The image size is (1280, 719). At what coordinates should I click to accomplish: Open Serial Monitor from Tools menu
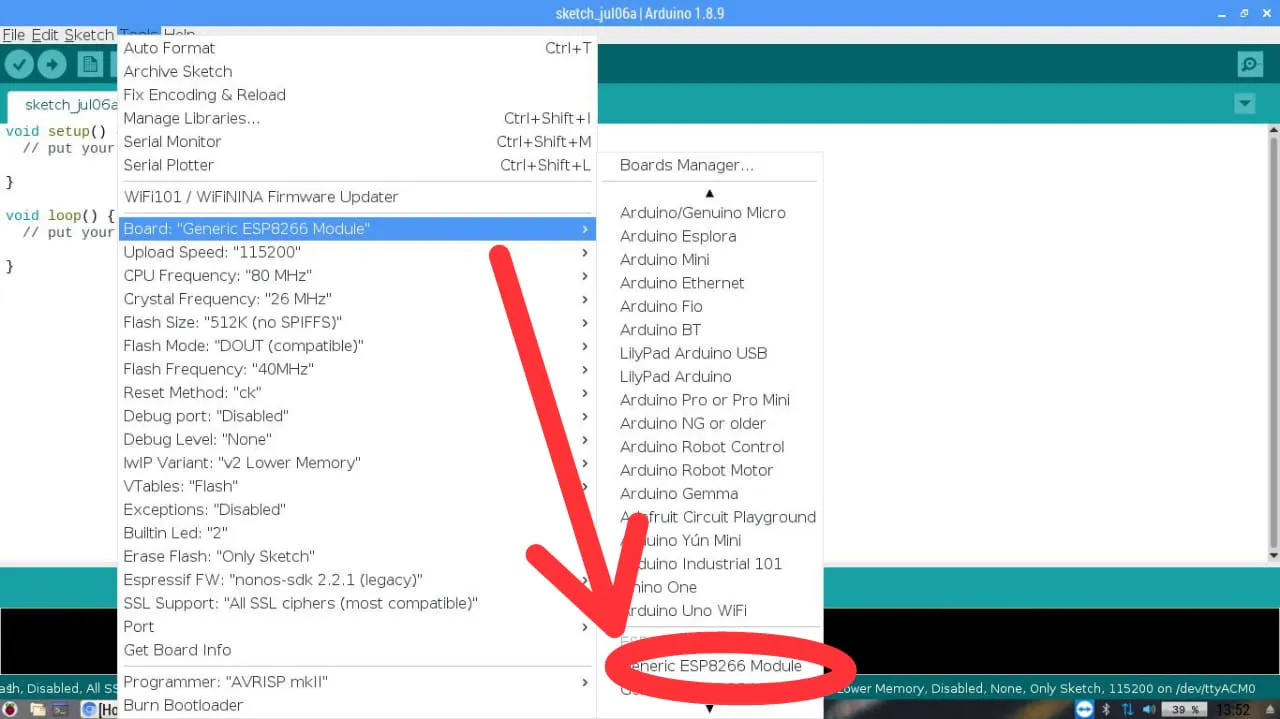(357, 142)
